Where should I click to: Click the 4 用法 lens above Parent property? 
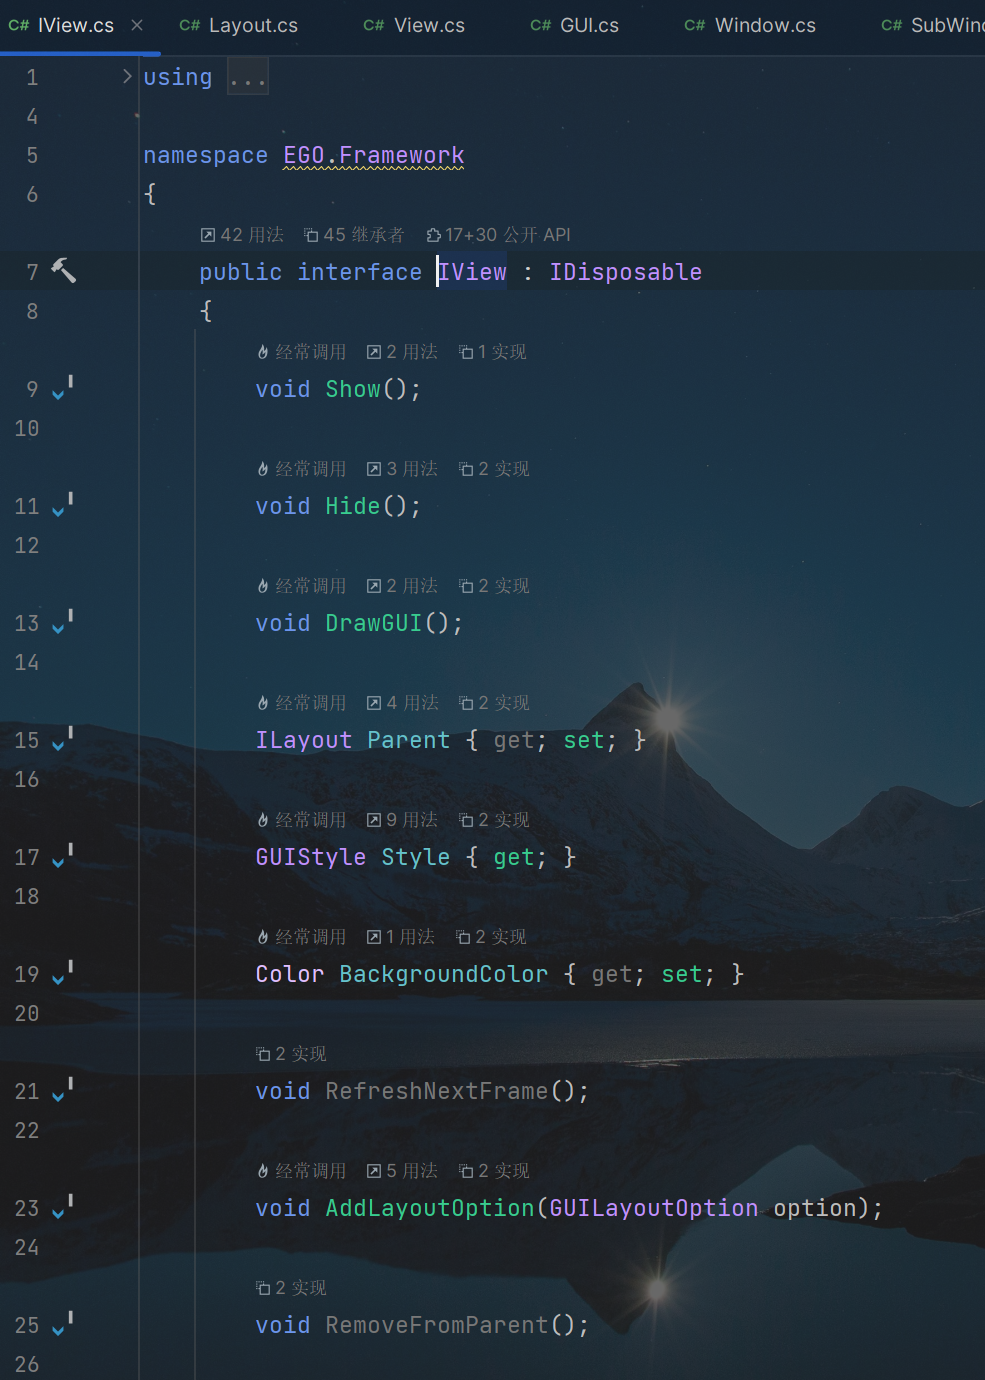point(402,703)
